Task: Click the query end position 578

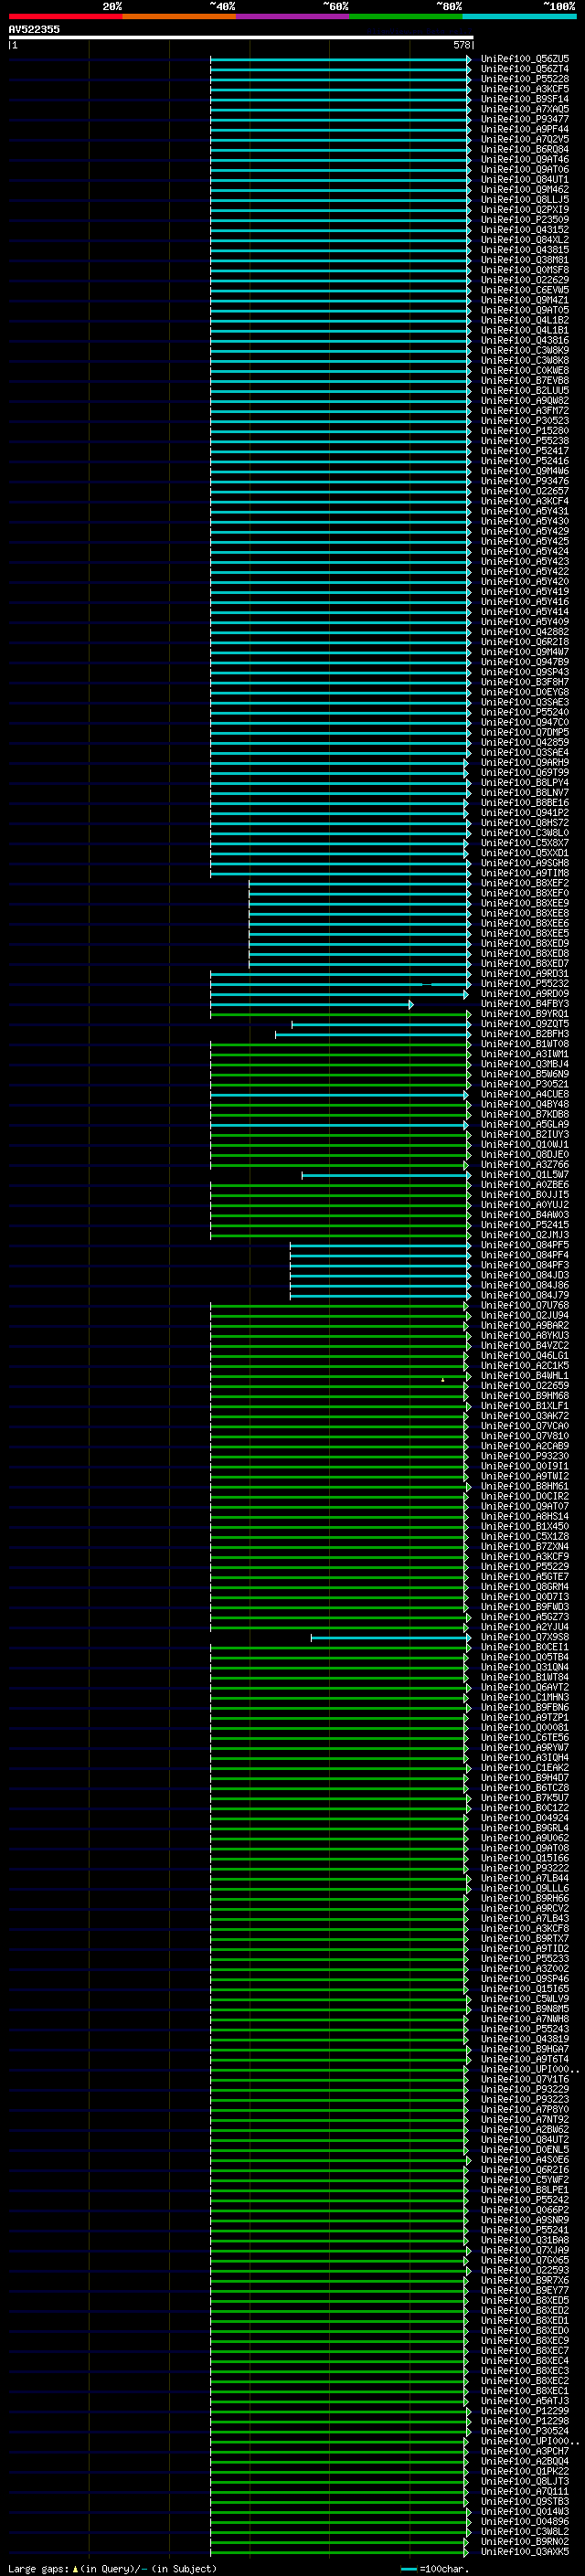Action: pyautogui.click(x=461, y=45)
